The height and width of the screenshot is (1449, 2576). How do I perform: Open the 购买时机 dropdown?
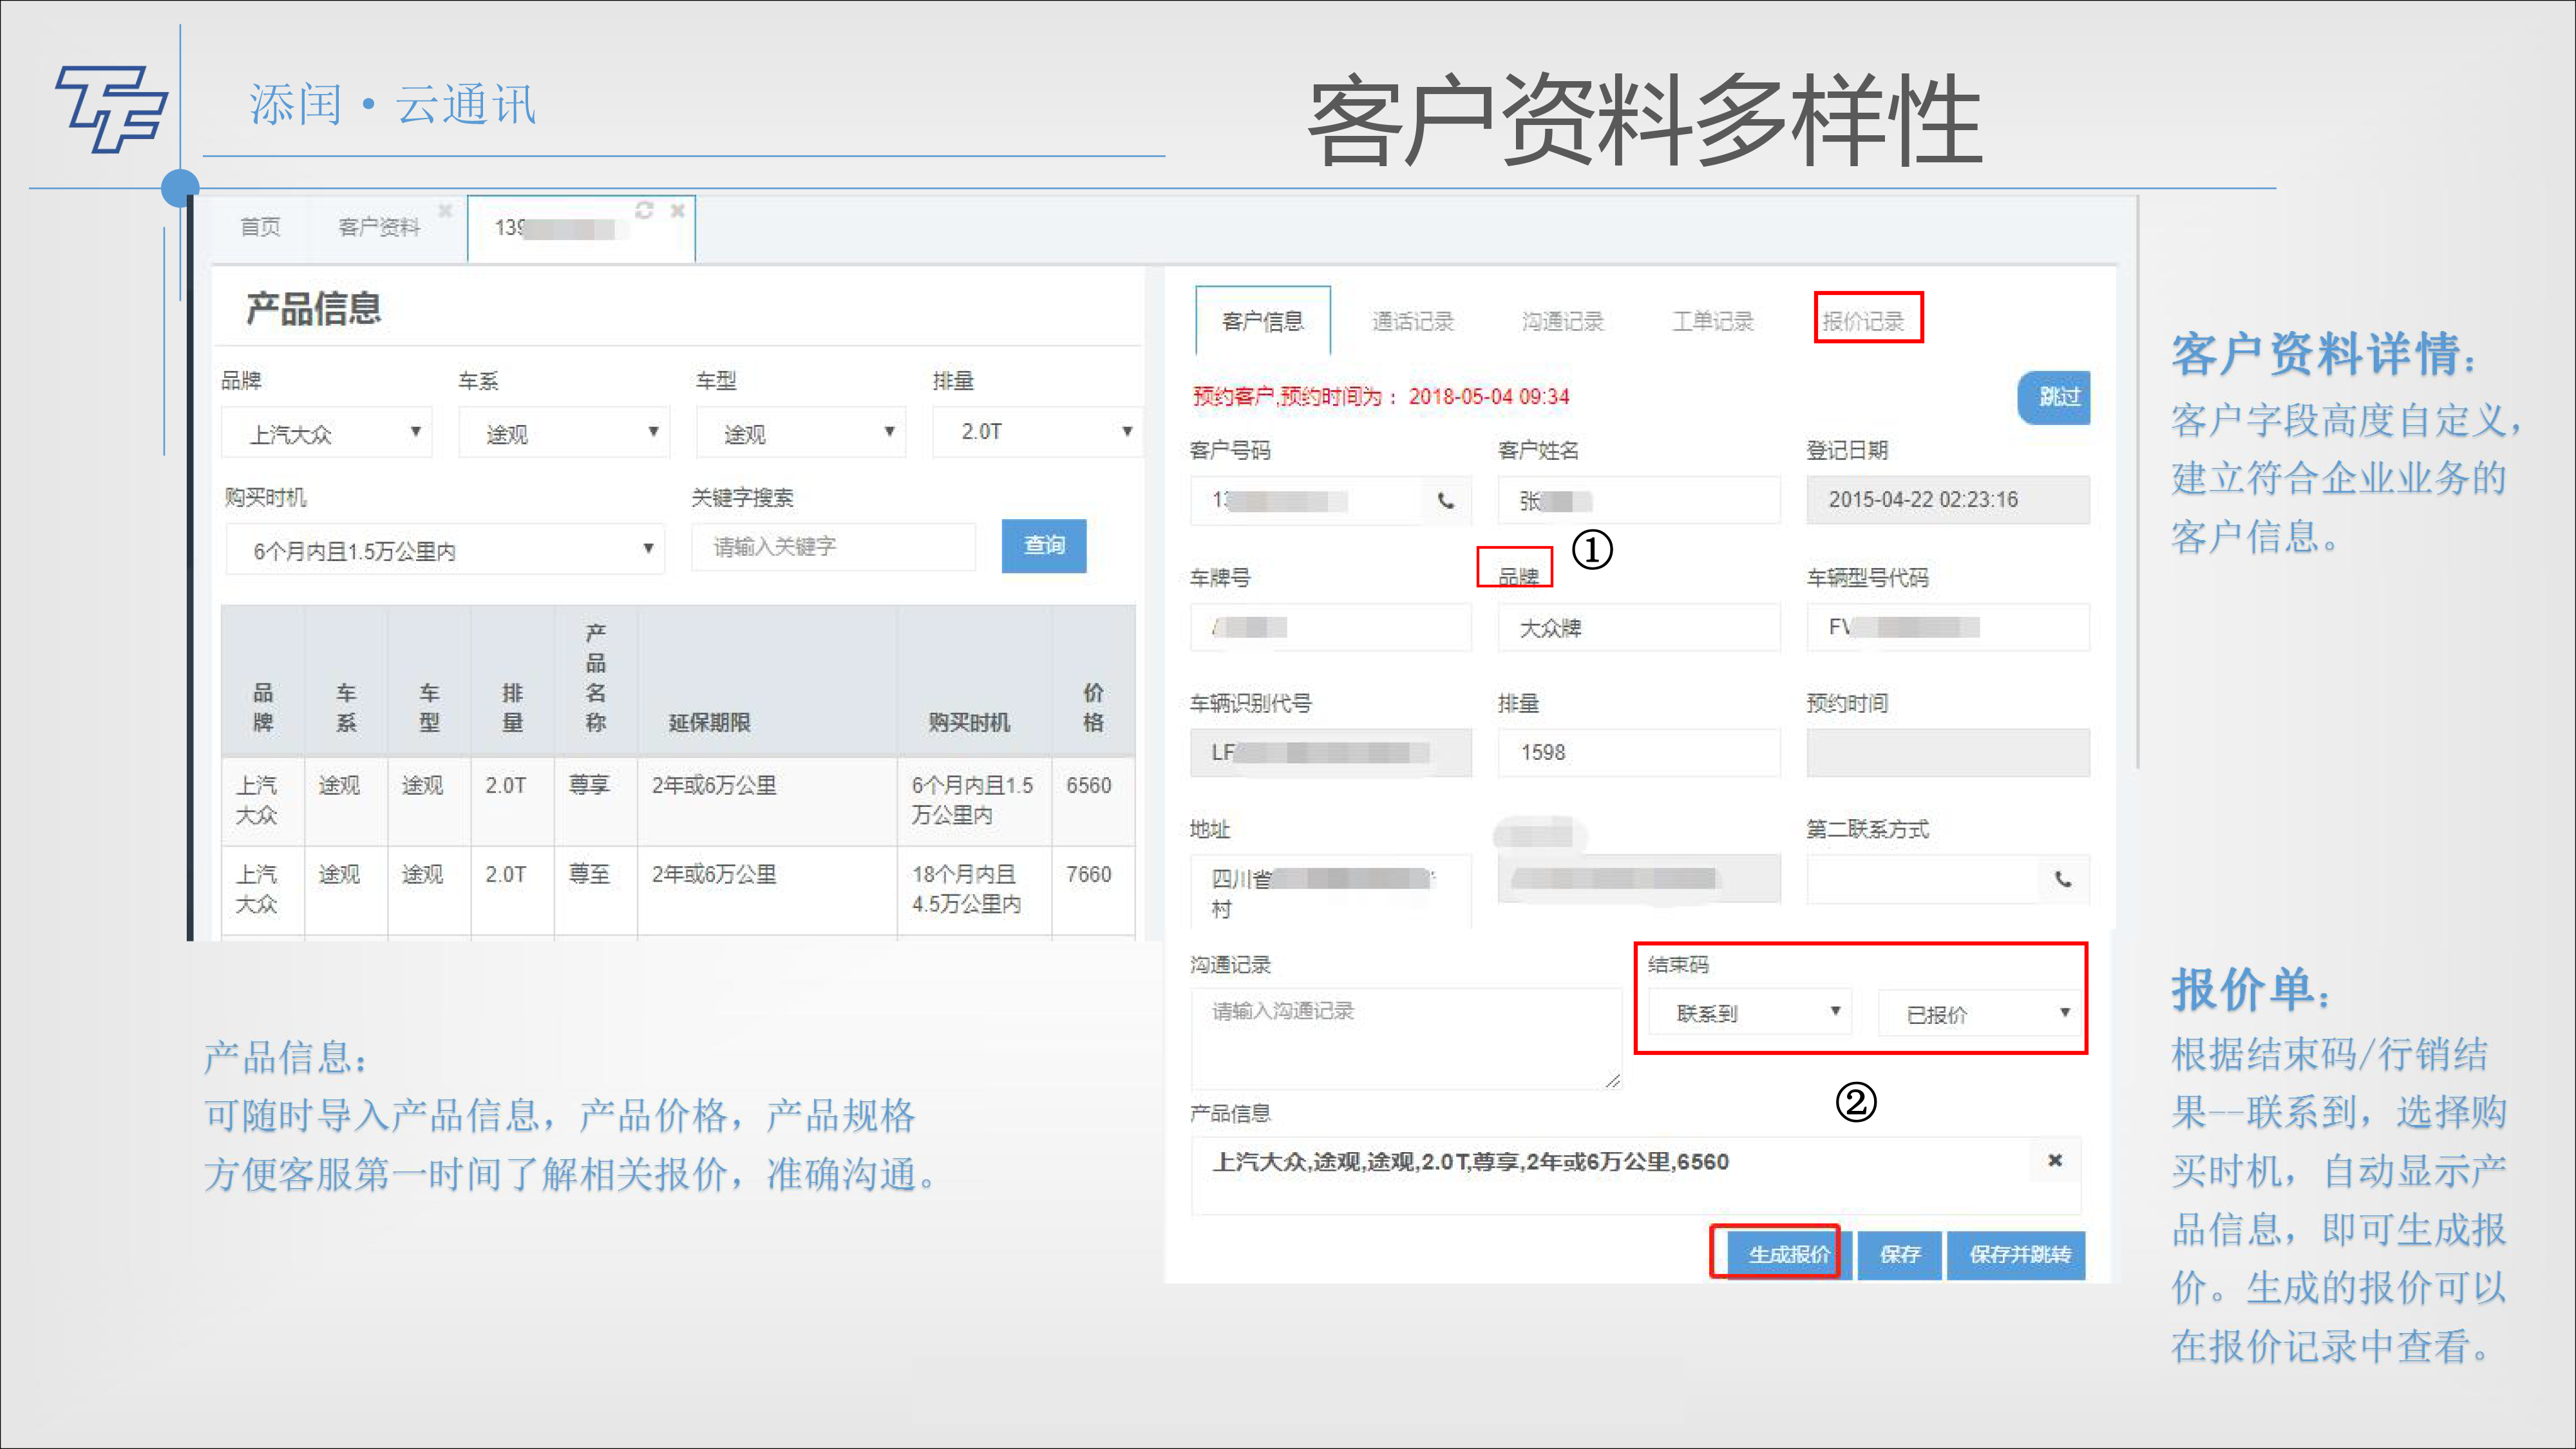(x=445, y=550)
